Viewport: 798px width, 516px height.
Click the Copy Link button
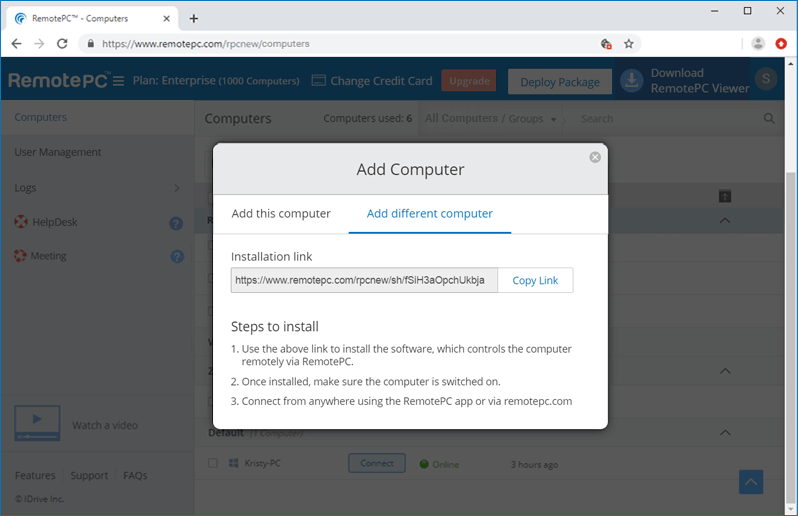535,280
